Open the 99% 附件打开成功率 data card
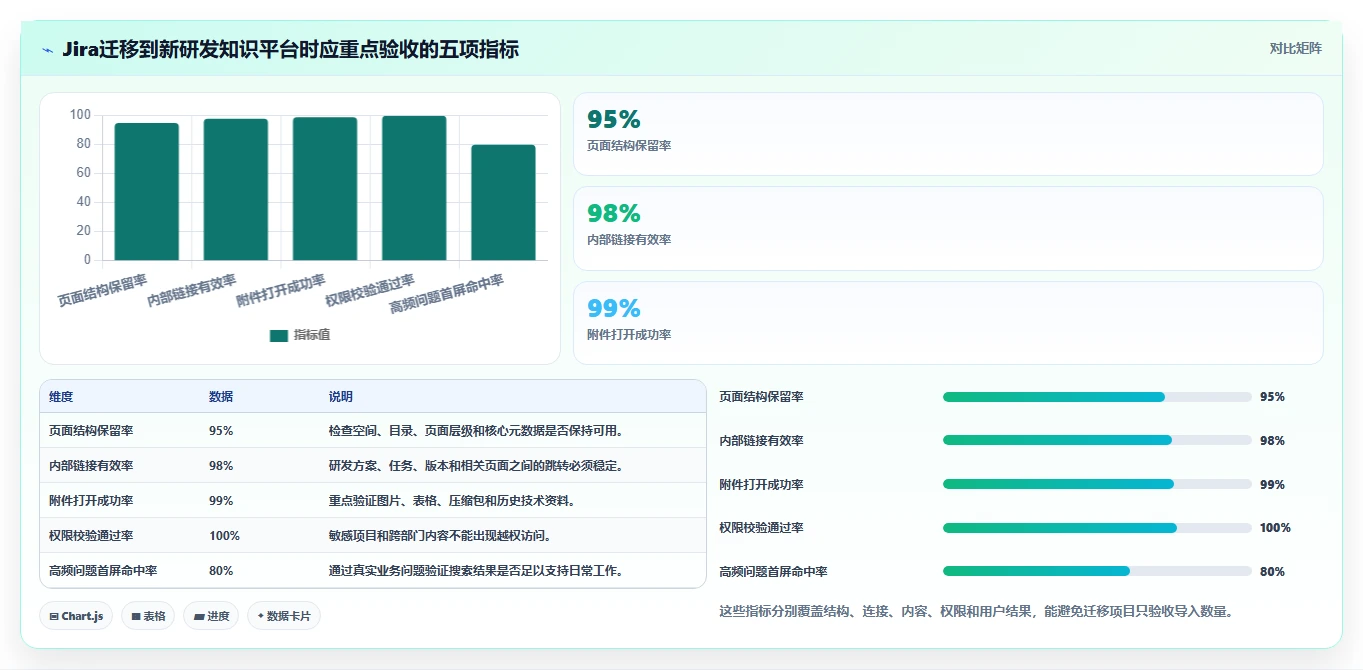 pos(948,323)
